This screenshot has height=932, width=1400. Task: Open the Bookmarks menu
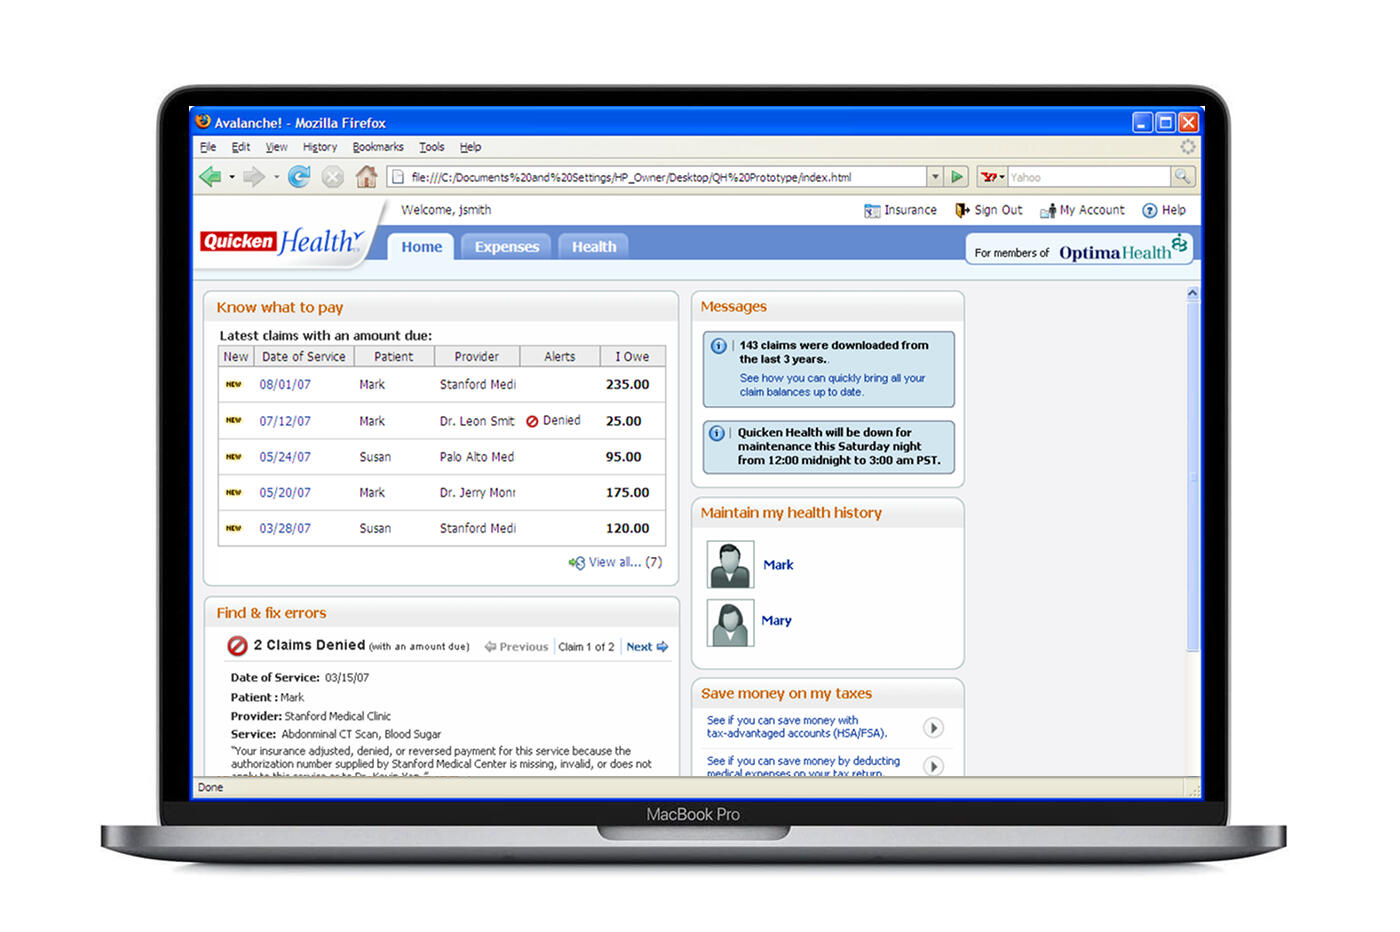378,147
